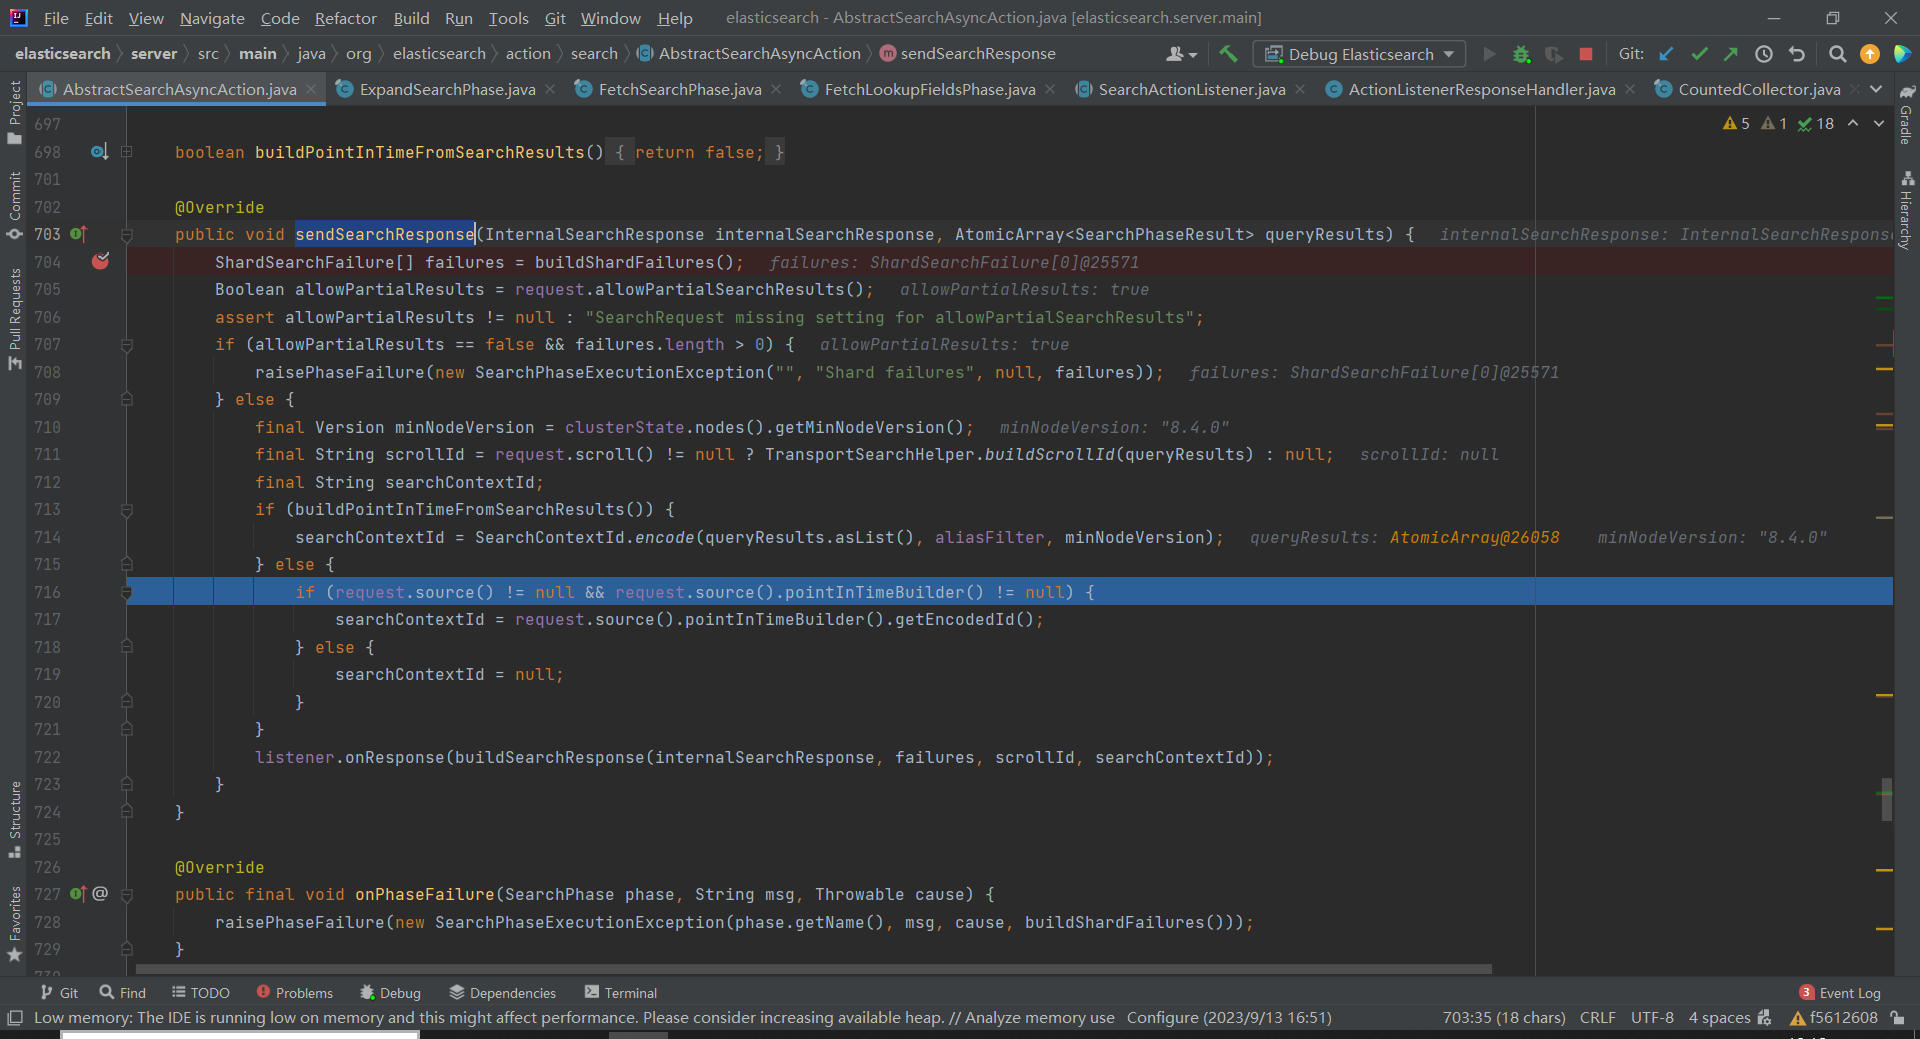
Task: Run the Debug Elasticsearch configuration with the play icon
Action: pos(1489,54)
